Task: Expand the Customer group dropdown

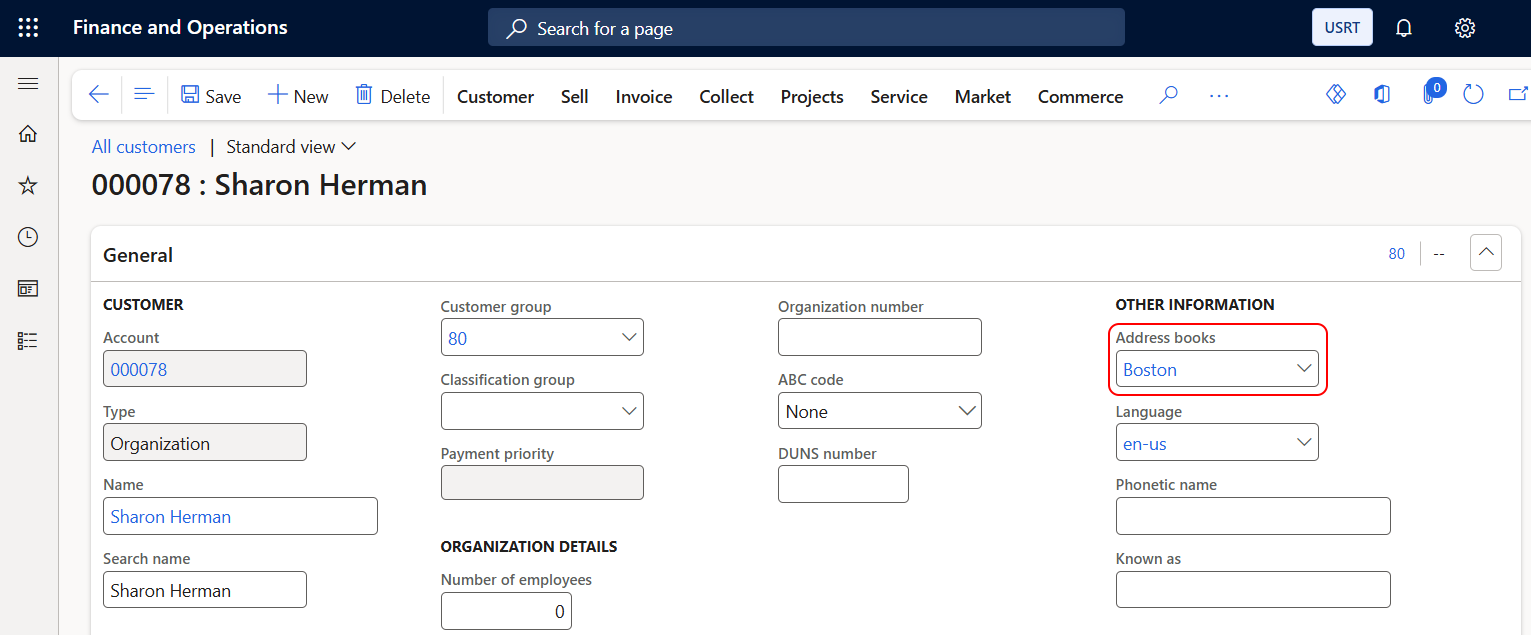Action: 629,338
